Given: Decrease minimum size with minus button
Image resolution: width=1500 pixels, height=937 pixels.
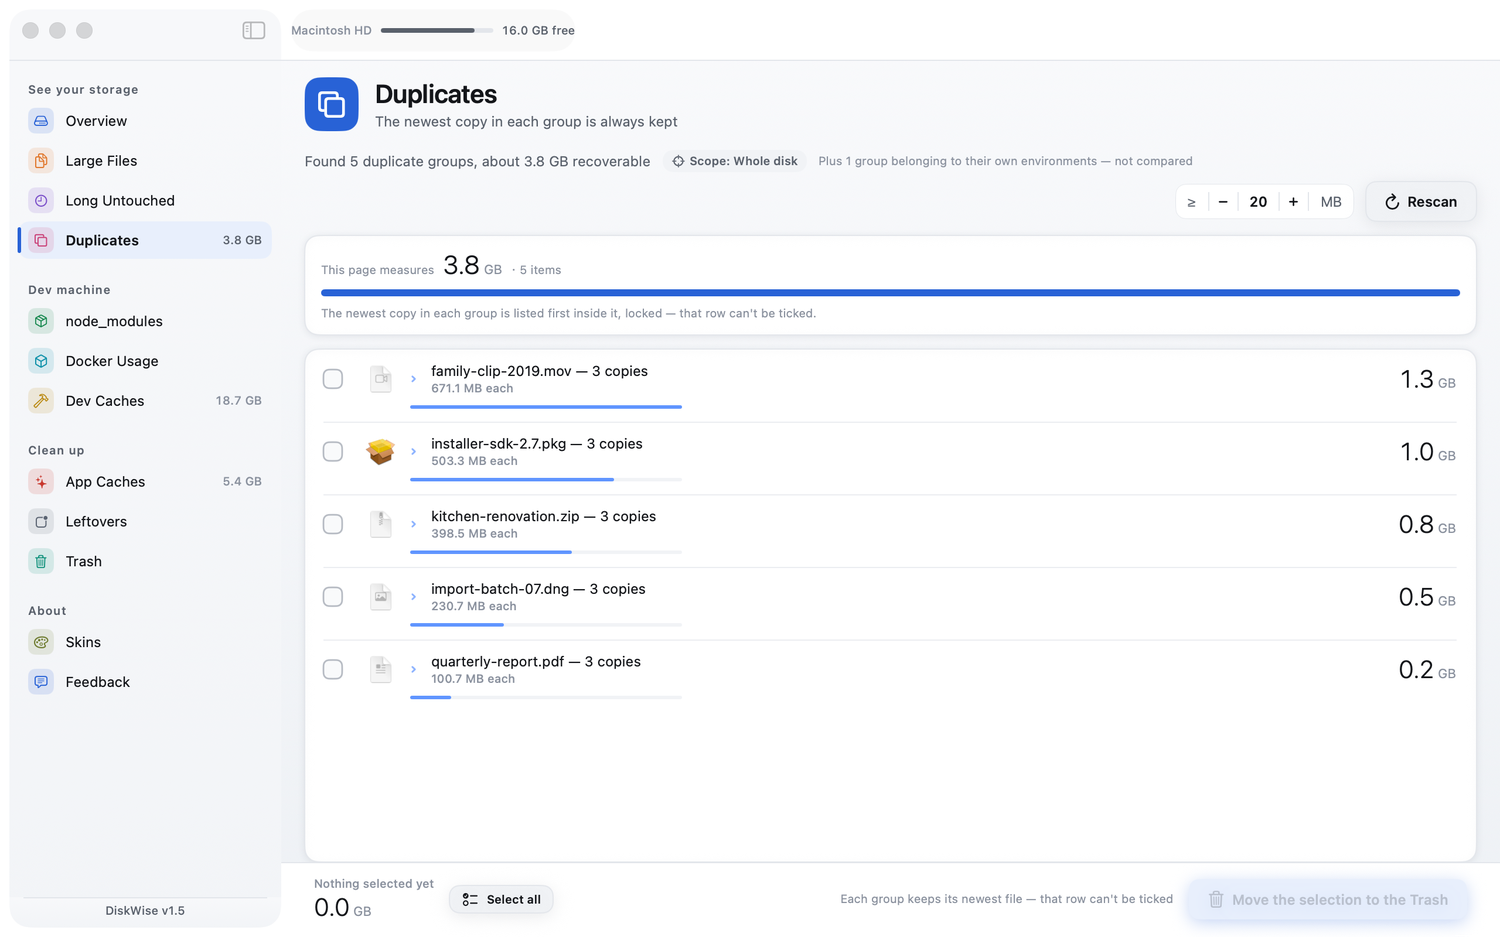Looking at the screenshot, I should (1223, 202).
